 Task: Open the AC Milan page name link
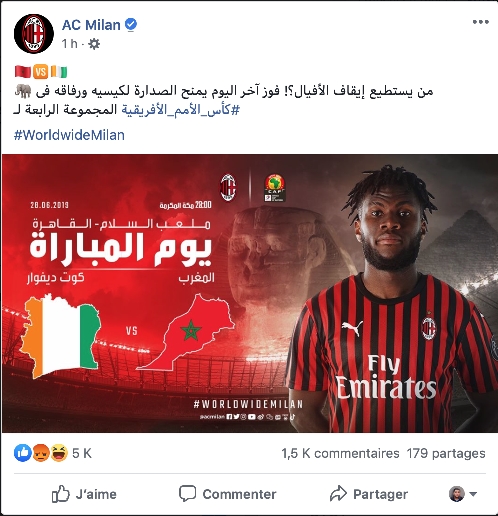tap(91, 25)
